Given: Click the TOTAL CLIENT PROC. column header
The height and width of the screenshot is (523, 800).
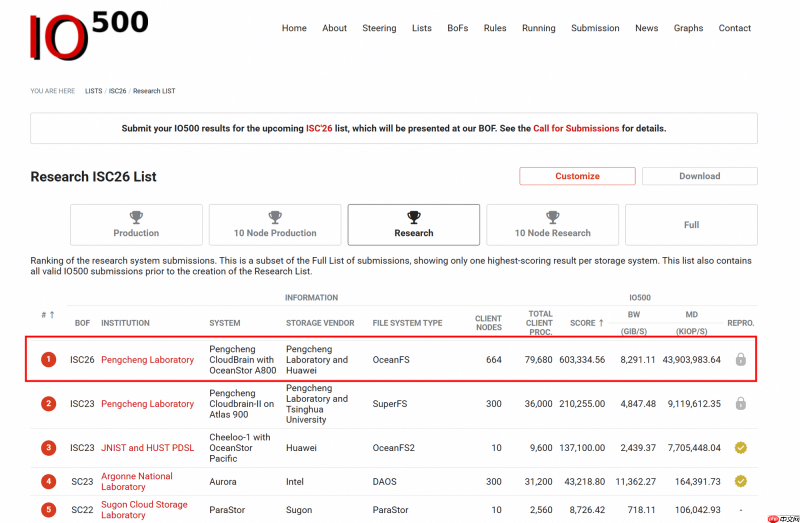Looking at the screenshot, I should point(539,323).
